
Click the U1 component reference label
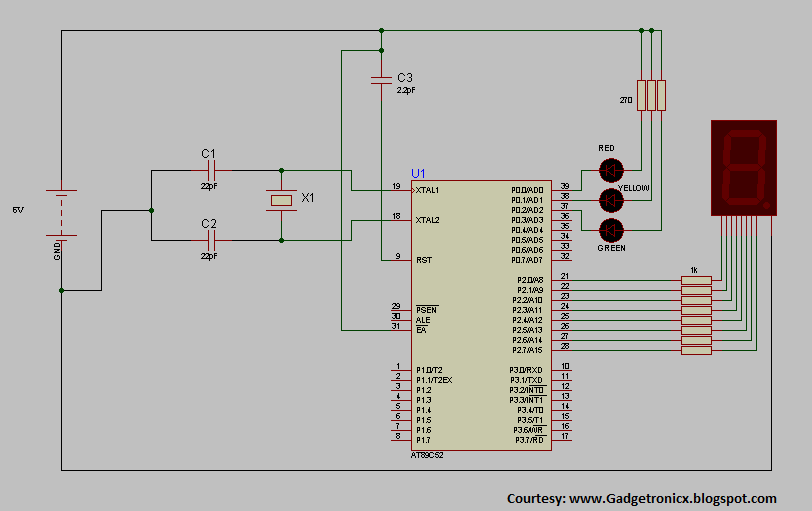click(418, 173)
